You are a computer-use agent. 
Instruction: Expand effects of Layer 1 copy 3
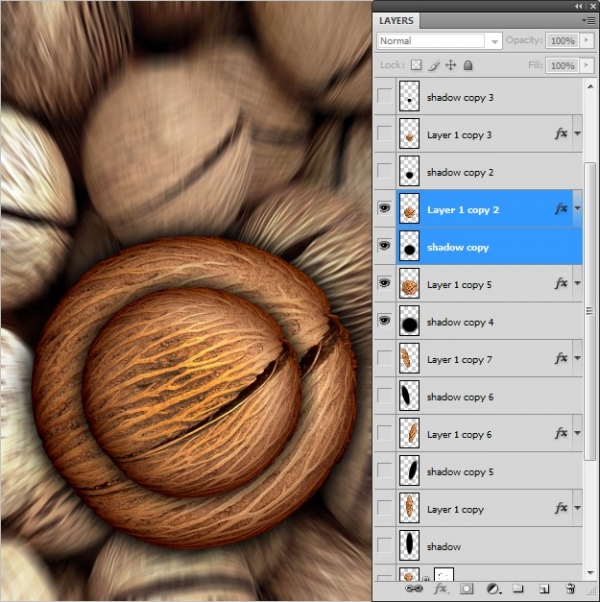tap(577, 134)
